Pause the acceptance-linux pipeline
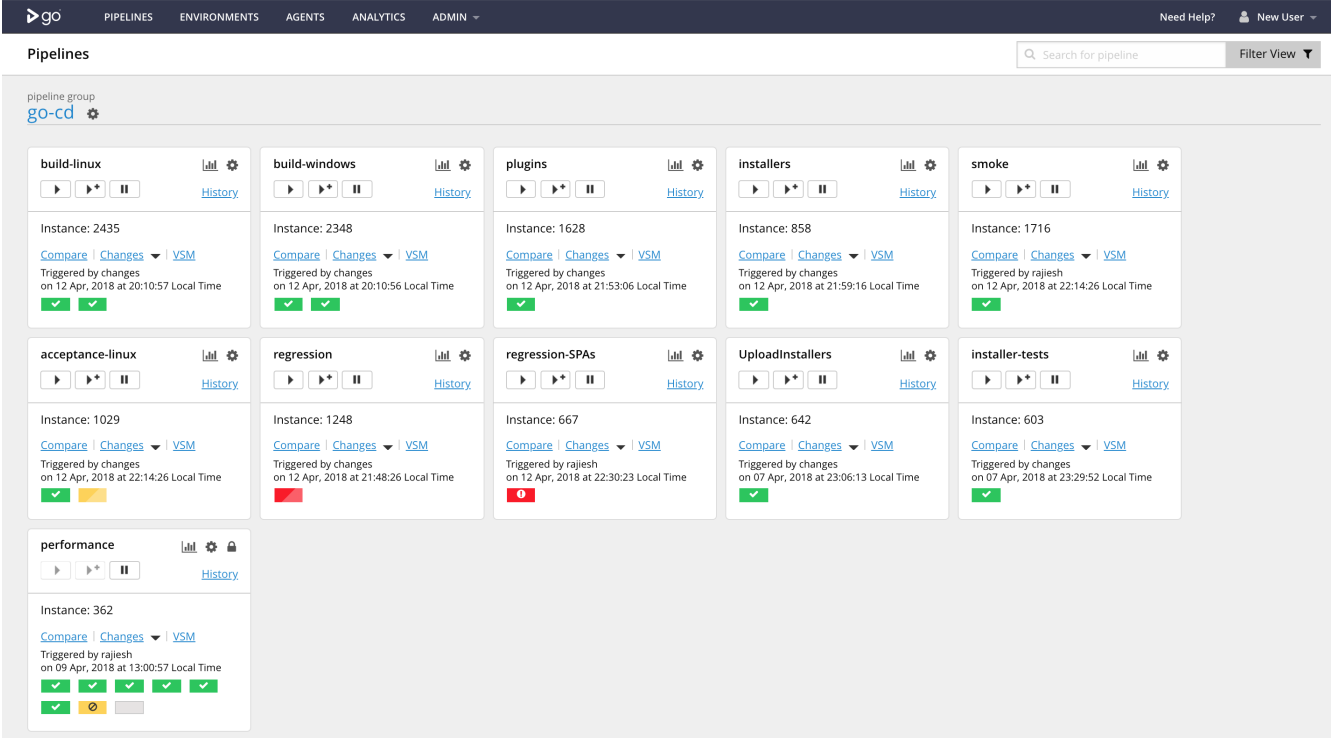Screen dimensions: 1331x738 [x=125, y=380]
